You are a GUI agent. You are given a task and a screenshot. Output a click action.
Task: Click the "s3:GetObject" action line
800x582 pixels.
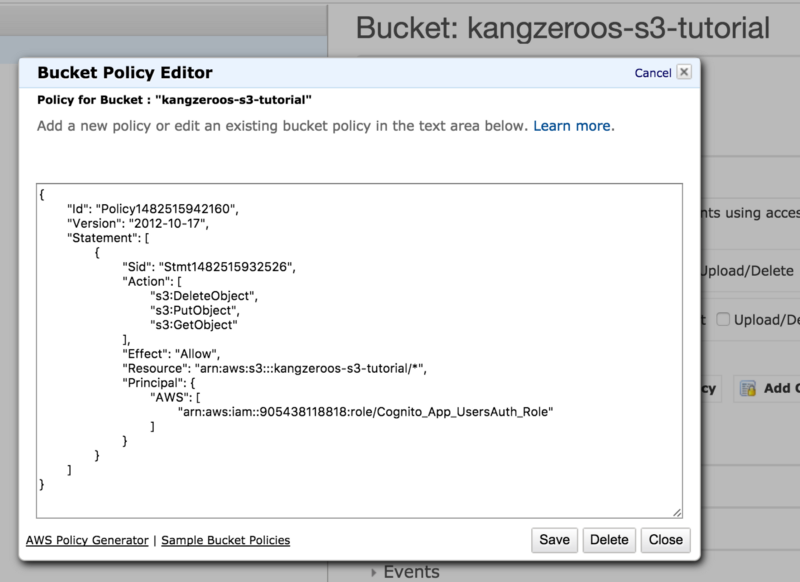point(194,325)
